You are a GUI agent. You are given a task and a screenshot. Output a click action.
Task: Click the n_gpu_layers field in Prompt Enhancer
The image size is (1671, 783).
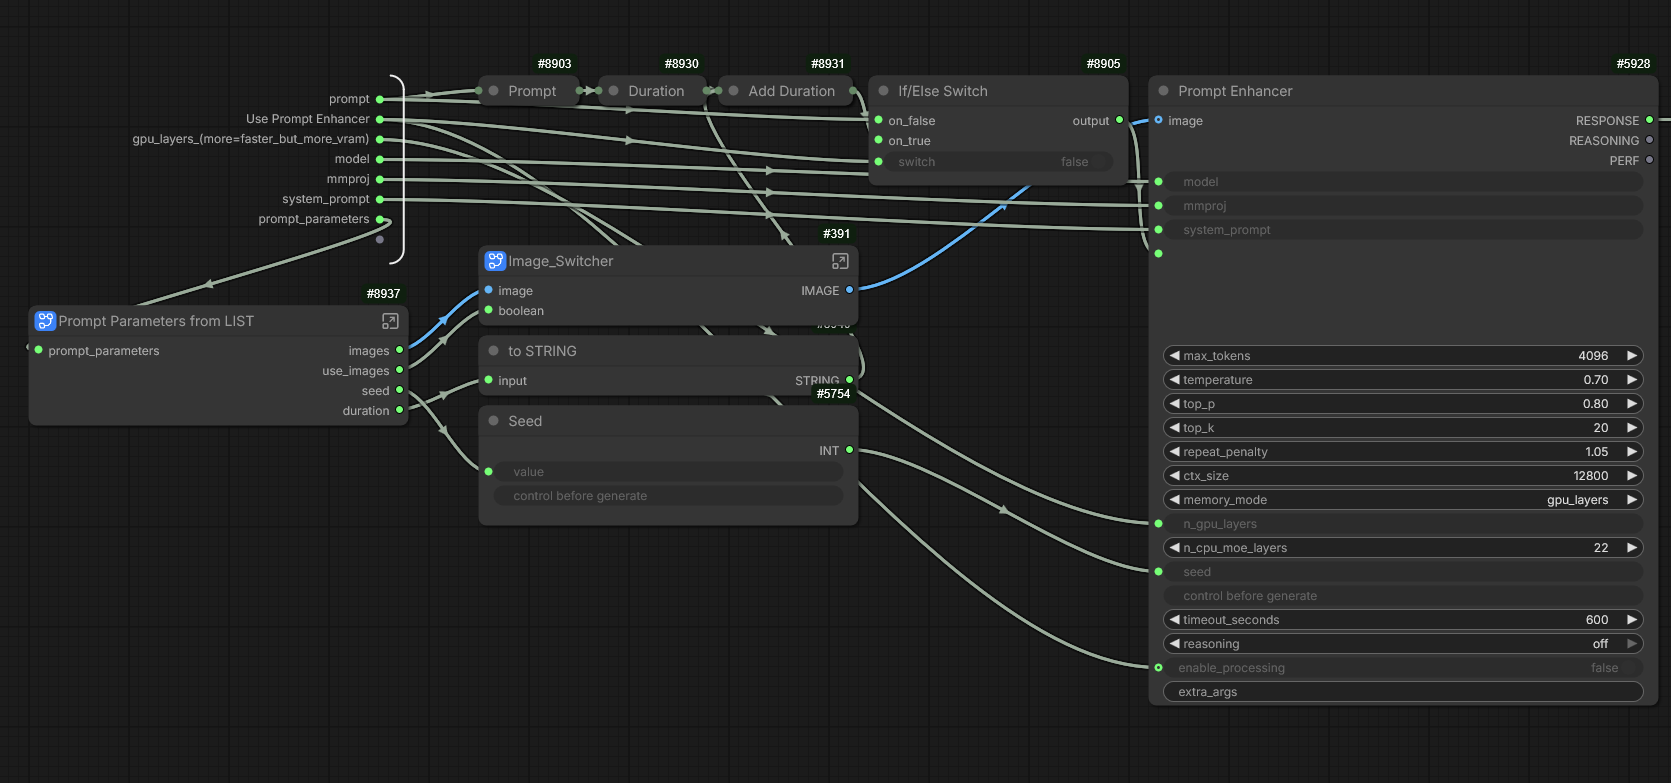click(1404, 524)
